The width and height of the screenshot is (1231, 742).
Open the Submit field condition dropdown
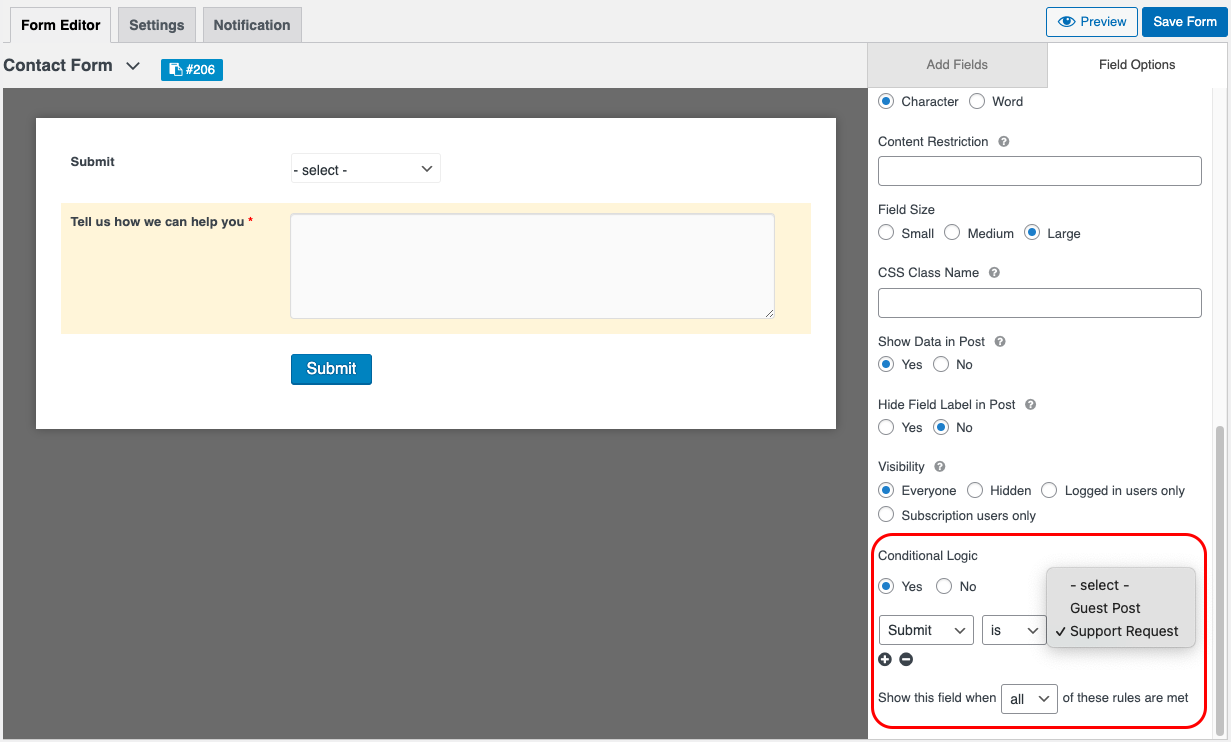925,630
